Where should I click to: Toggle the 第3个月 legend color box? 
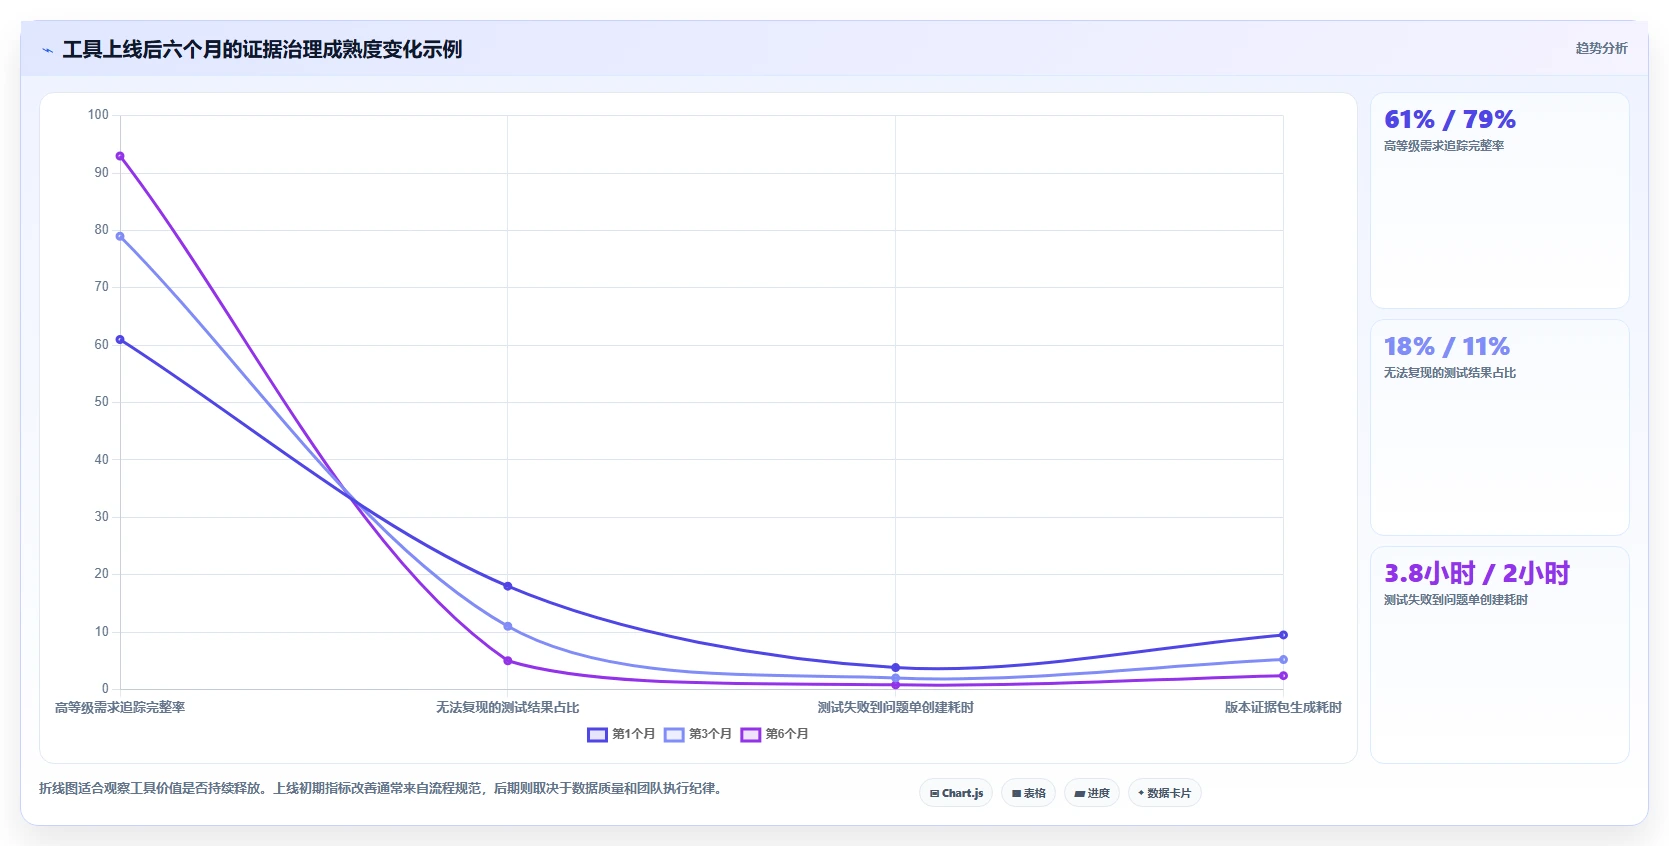point(674,734)
